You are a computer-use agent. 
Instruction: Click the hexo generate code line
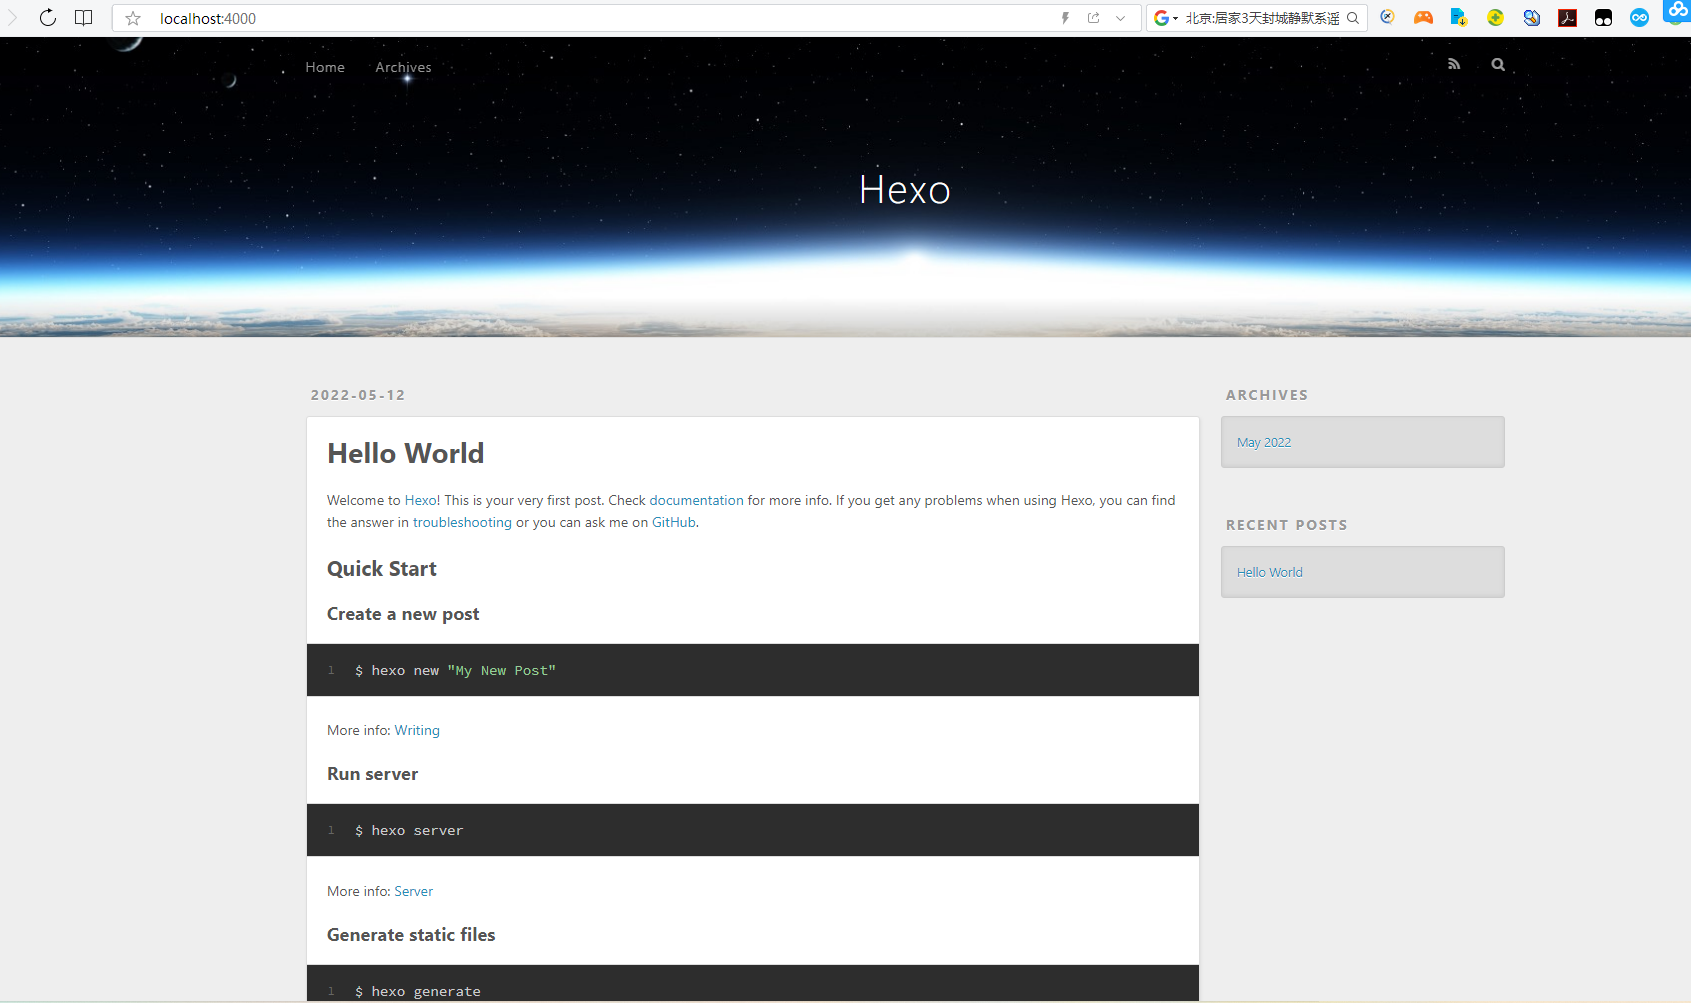coord(418,991)
